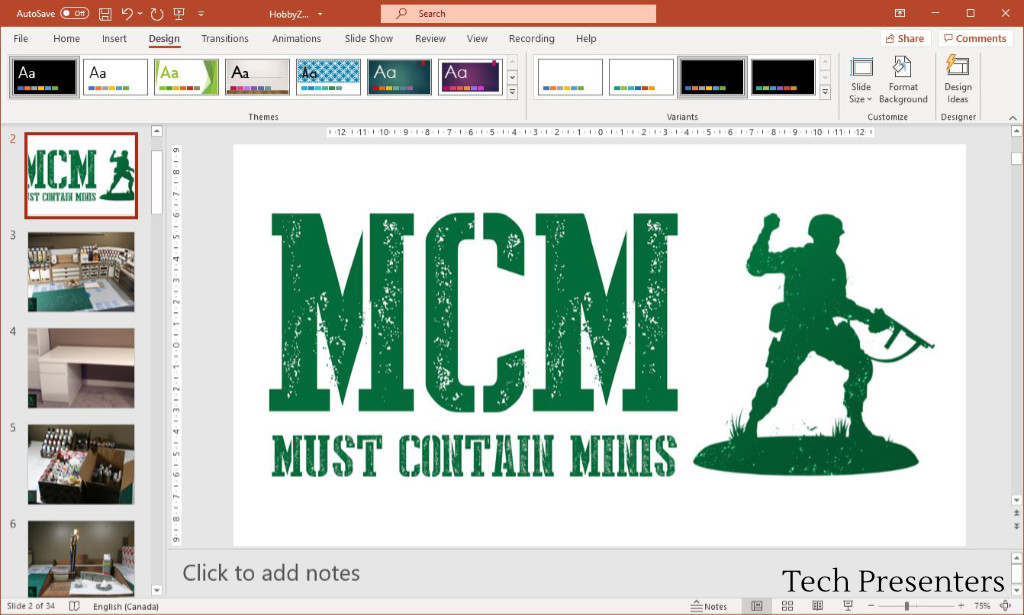Save the presentation with the floppy disk icon
Image resolution: width=1024 pixels, height=615 pixels.
click(x=104, y=14)
